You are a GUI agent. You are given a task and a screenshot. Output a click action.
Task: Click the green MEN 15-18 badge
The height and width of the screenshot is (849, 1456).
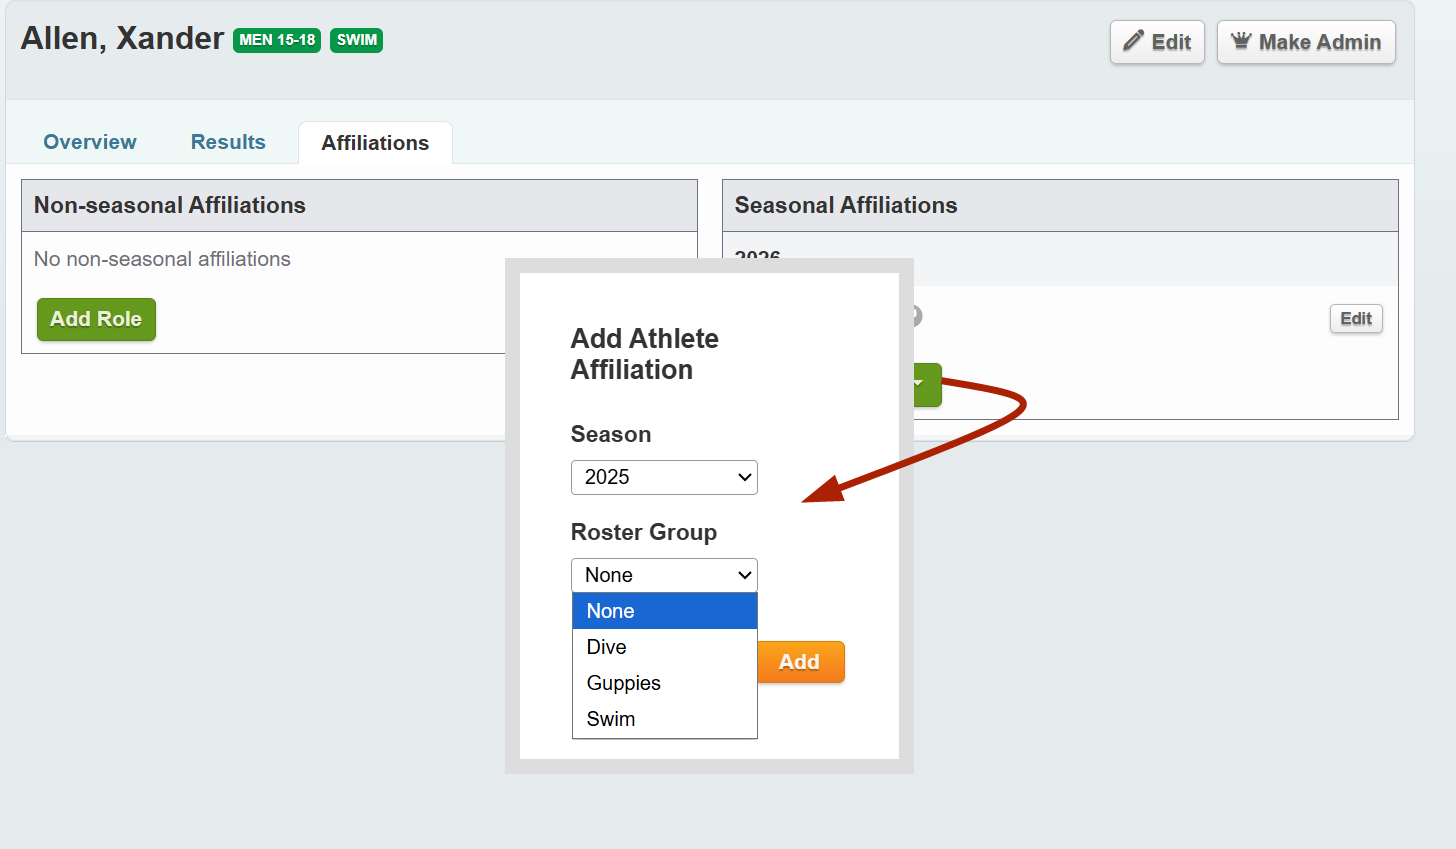(276, 41)
